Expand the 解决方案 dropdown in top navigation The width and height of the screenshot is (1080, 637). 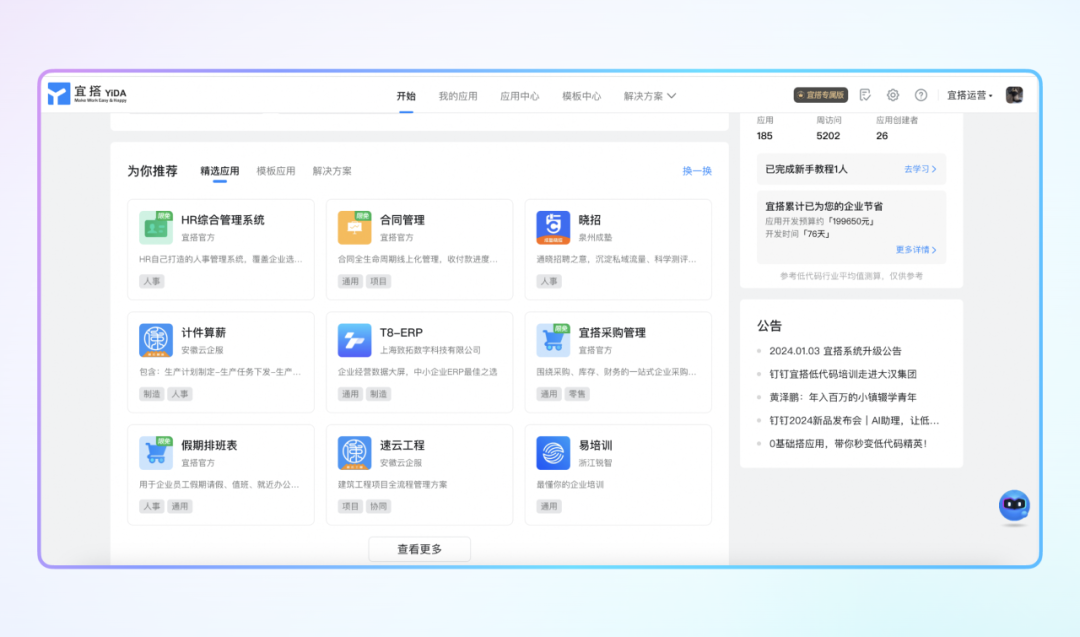(x=650, y=96)
